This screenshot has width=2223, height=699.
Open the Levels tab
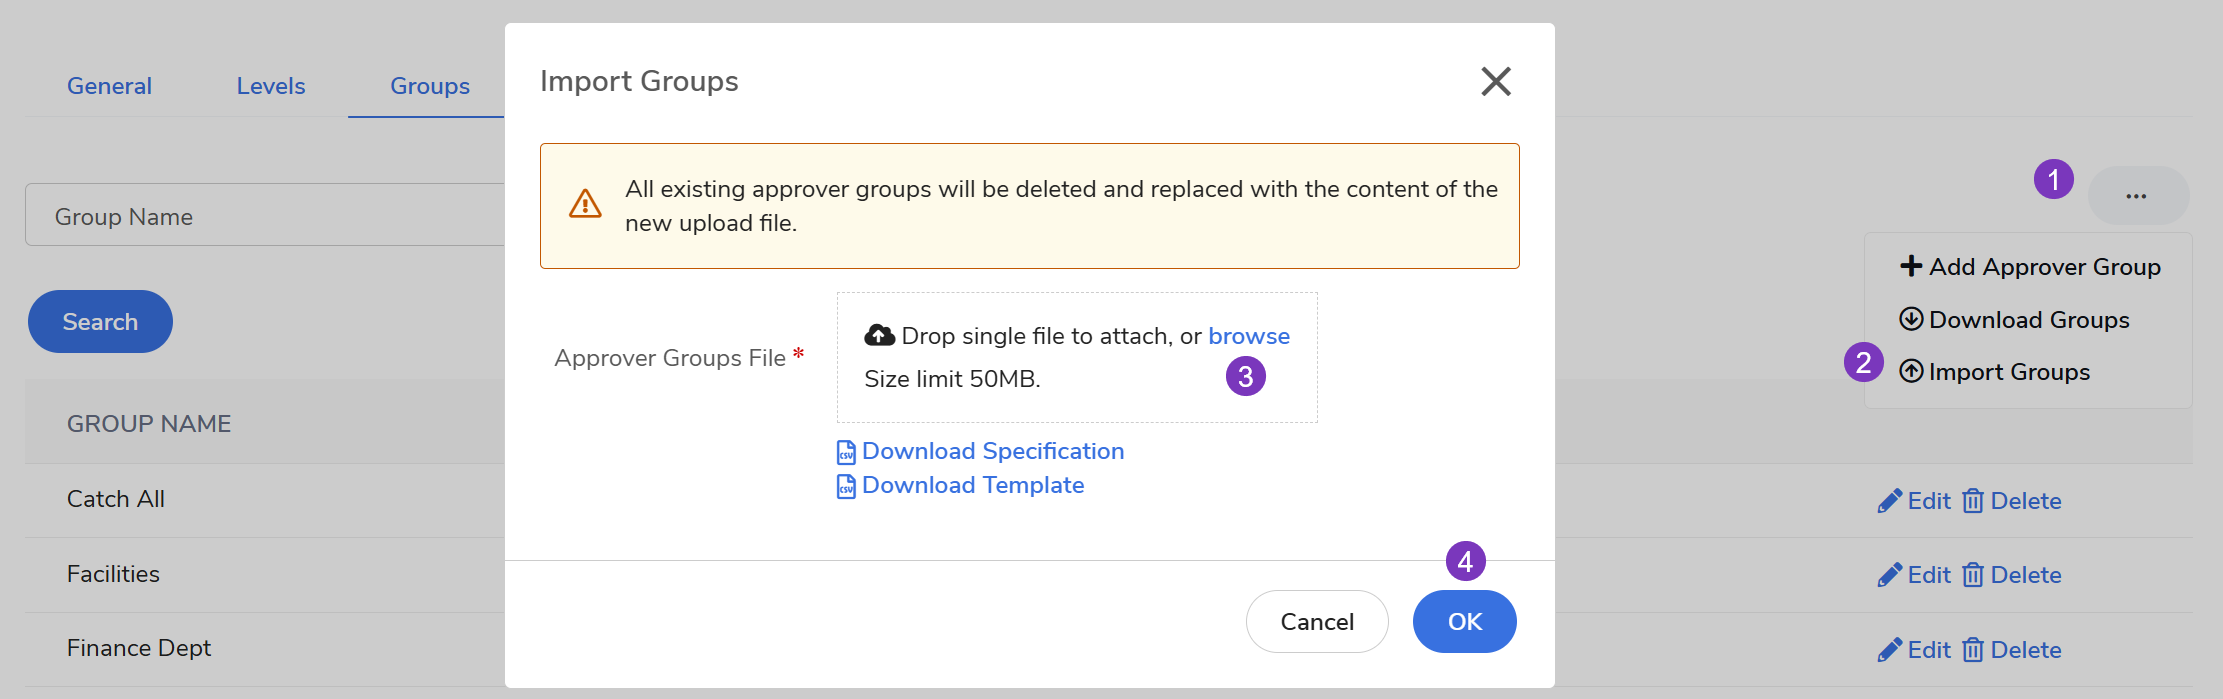[271, 86]
